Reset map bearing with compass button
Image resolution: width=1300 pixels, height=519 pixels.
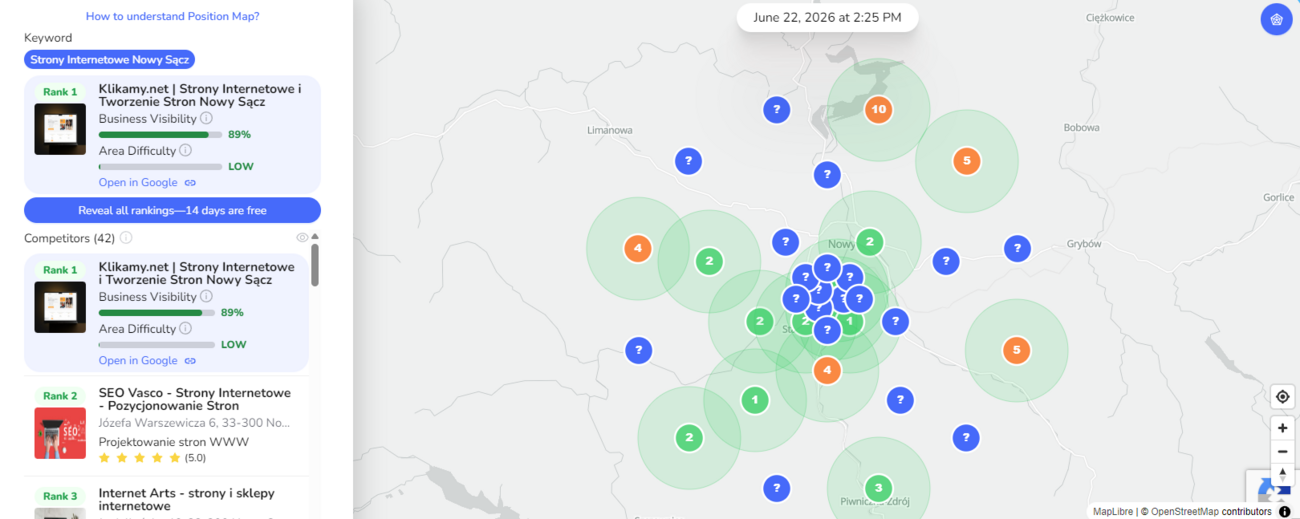(1282, 474)
